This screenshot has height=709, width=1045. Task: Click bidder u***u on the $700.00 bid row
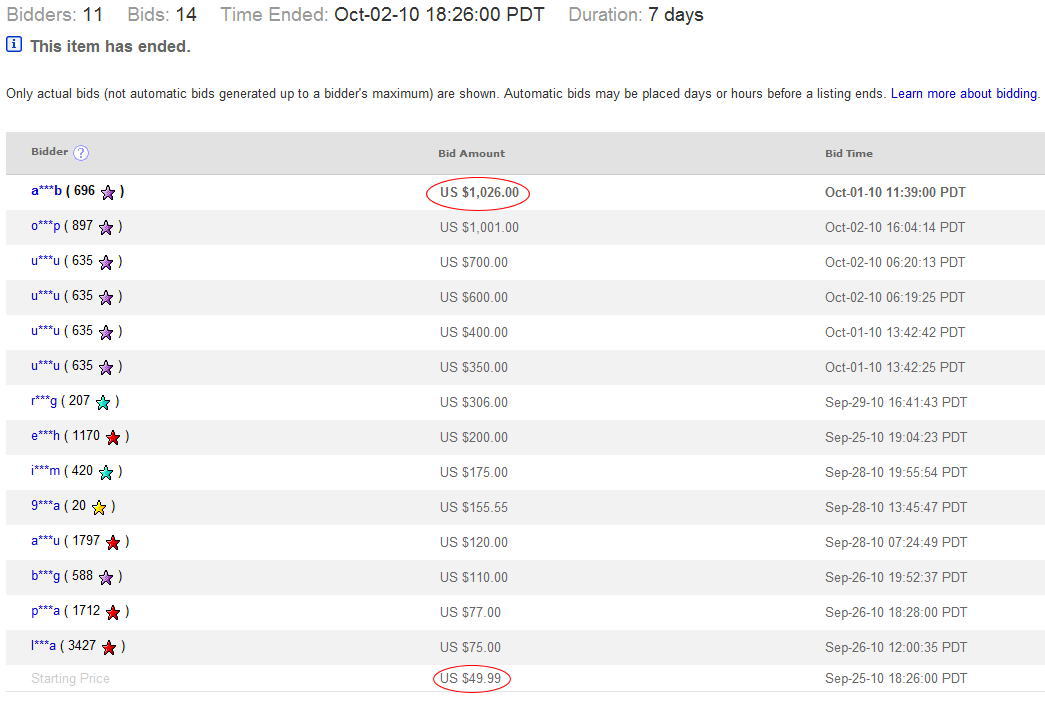46,261
